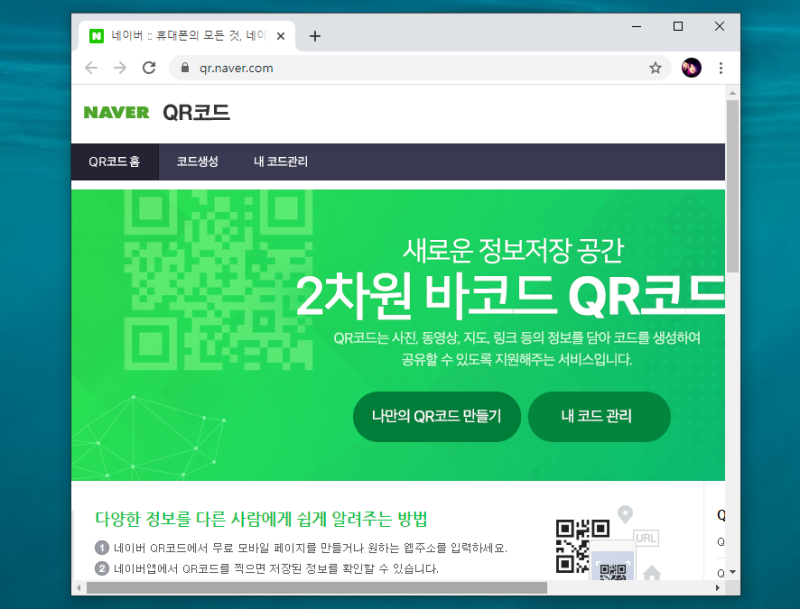Screen dimensions: 800x609
Task: Click the browser forward arrow
Action: [x=120, y=68]
